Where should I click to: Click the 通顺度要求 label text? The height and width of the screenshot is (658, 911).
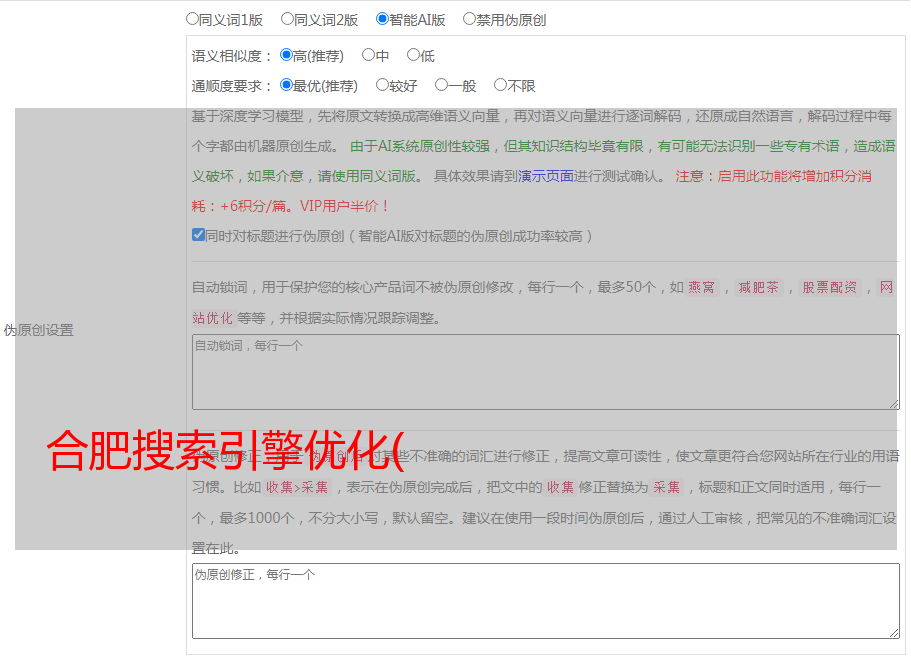point(227,86)
